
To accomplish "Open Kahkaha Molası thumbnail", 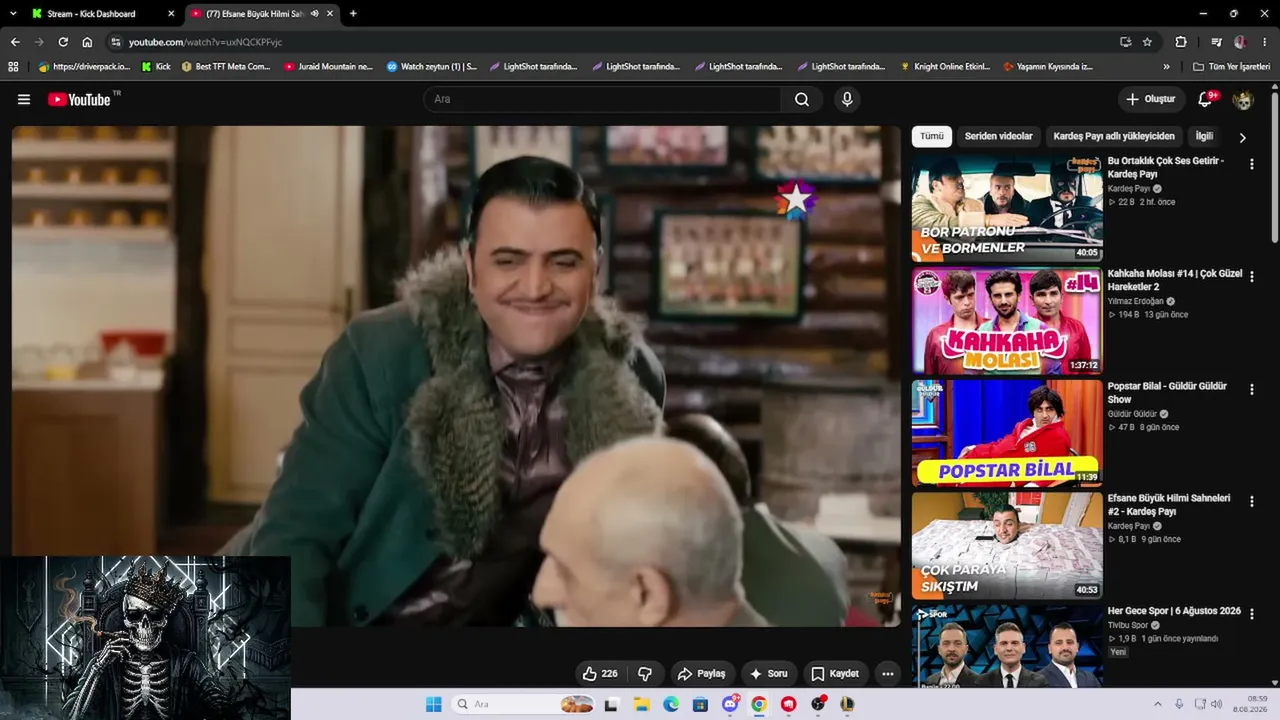I will coord(1007,321).
